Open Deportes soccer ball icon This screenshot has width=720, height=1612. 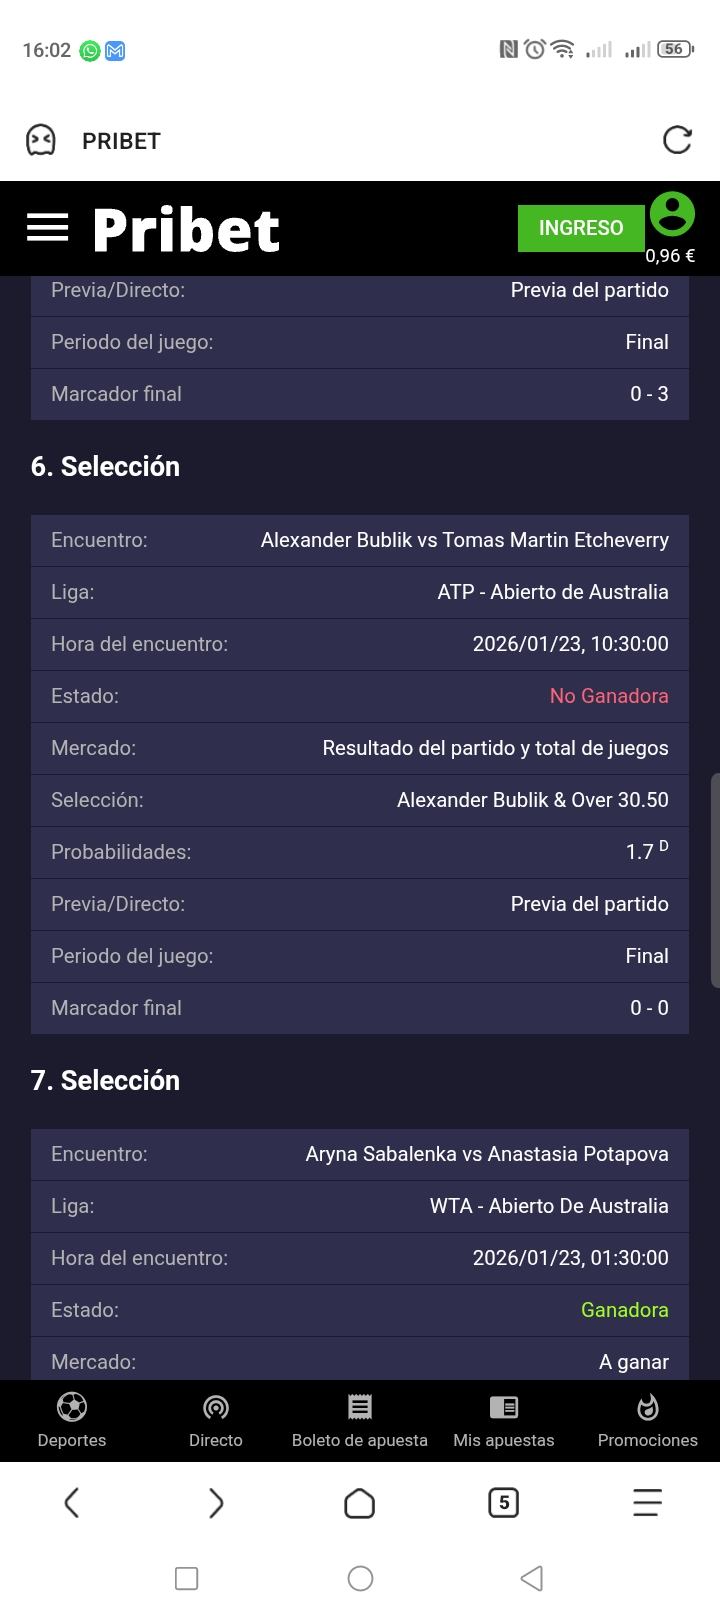click(x=72, y=1408)
